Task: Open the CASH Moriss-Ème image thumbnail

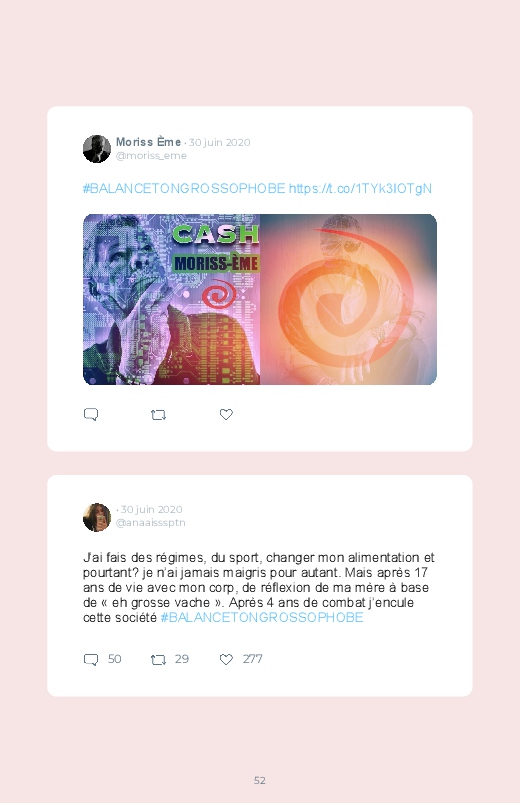Action: click(x=171, y=299)
